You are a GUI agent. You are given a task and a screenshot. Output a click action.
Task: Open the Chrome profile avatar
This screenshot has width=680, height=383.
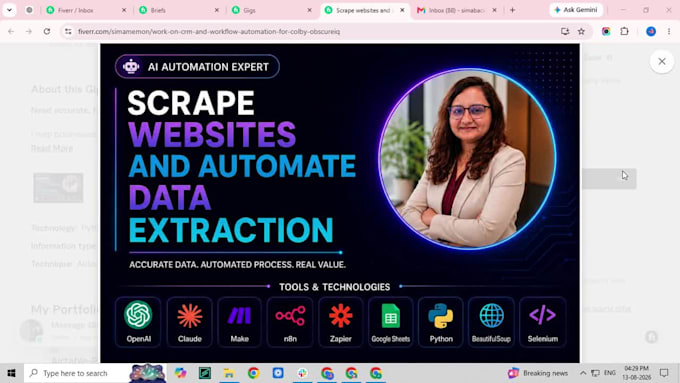click(x=651, y=31)
